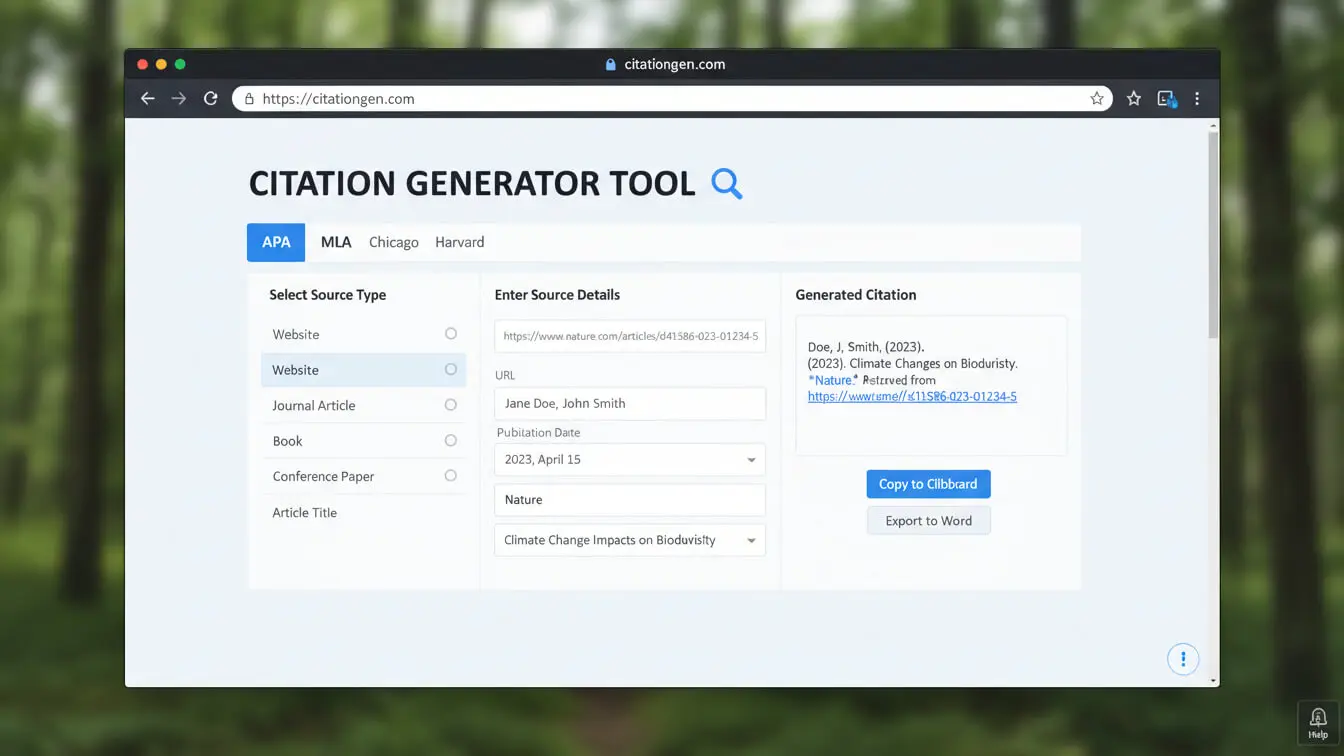
Task: Click the Enter Source Details heading
Action: coord(557,295)
